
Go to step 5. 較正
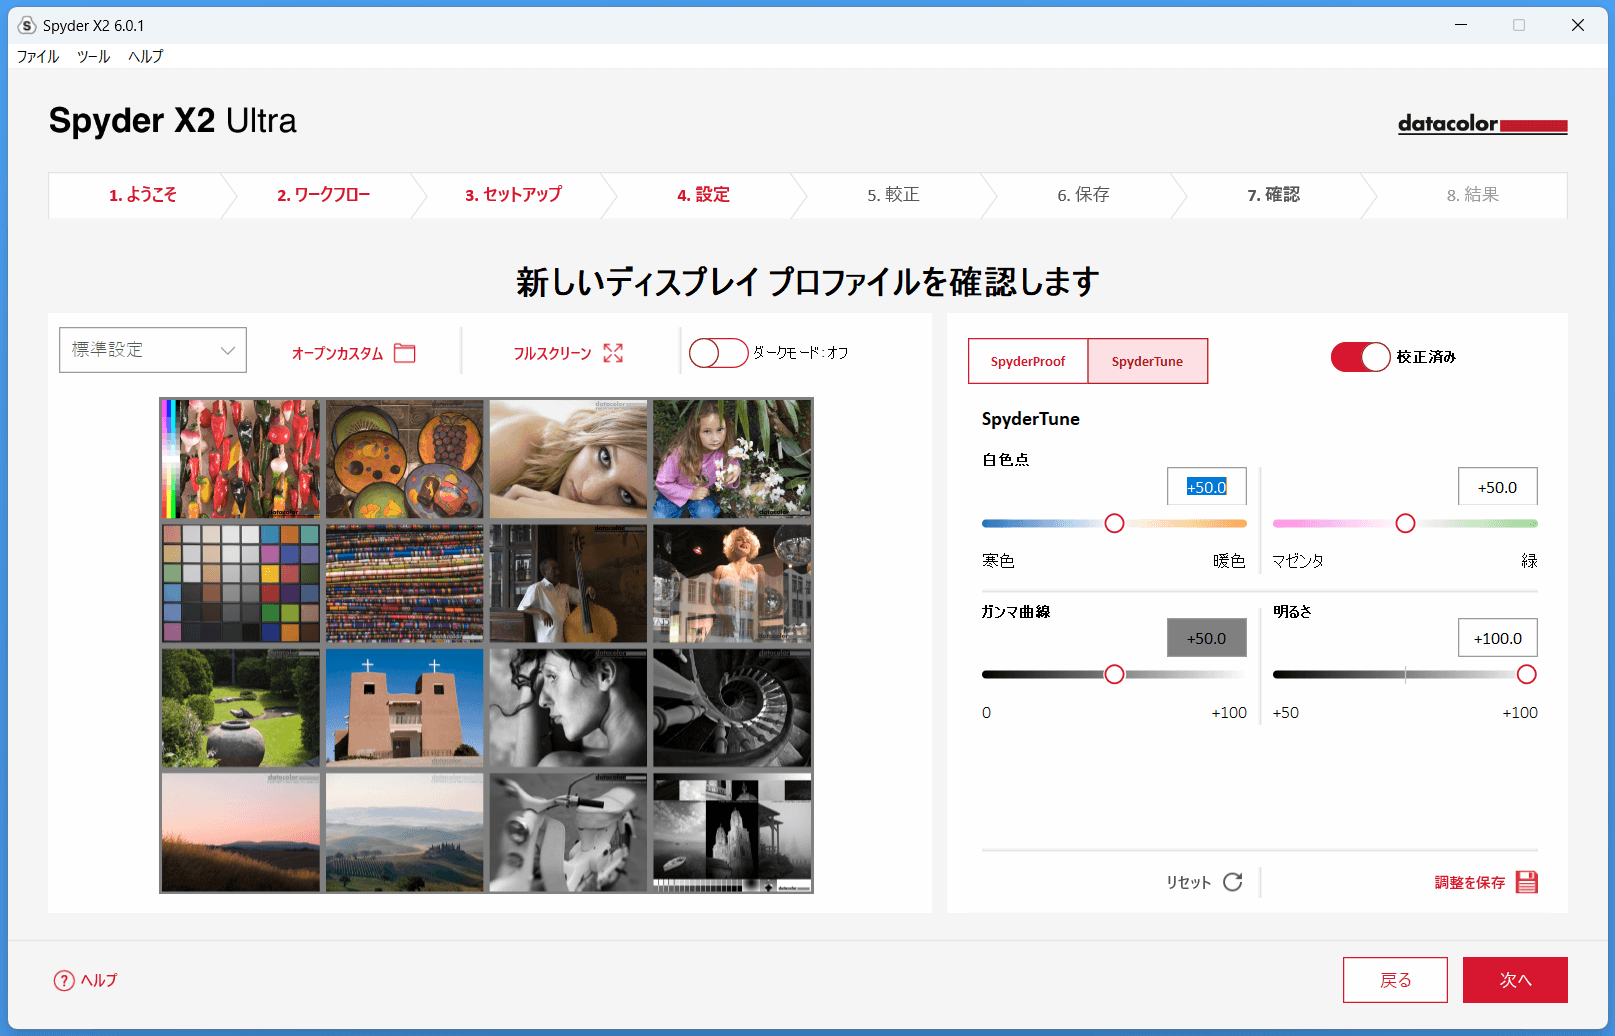click(x=893, y=195)
